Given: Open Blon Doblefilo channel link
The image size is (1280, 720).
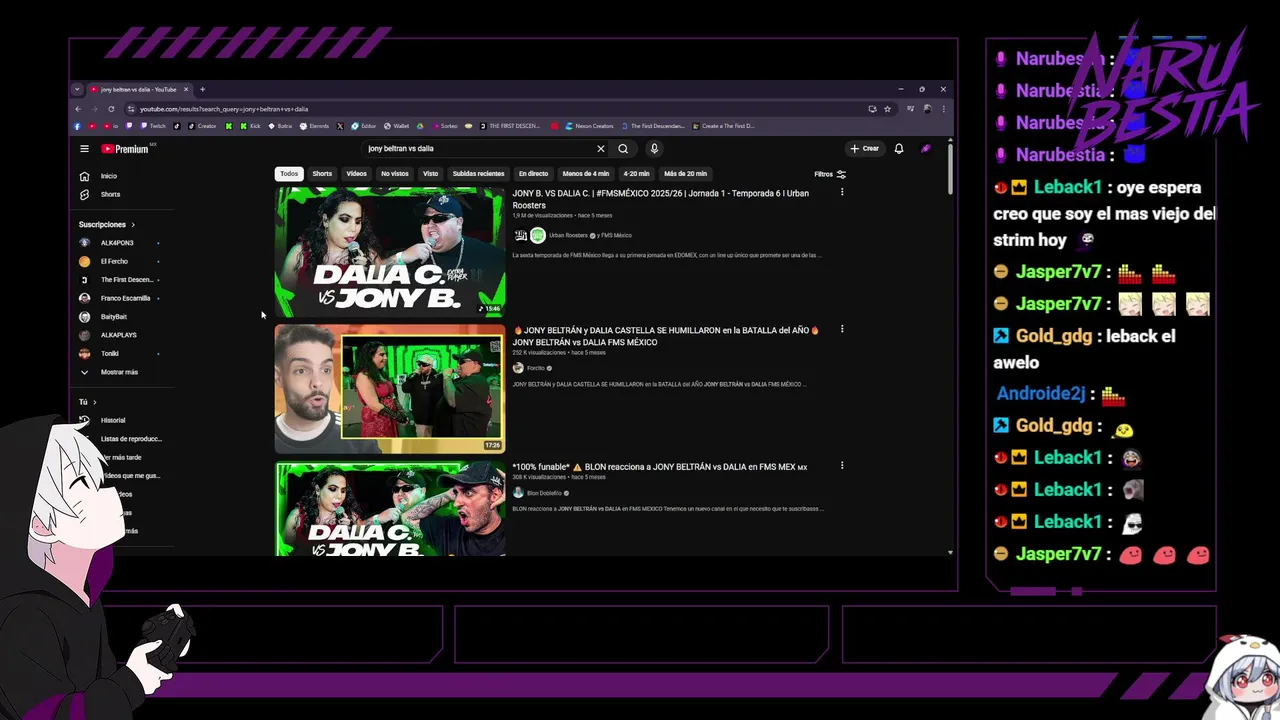Looking at the screenshot, I should pyautogui.click(x=544, y=493).
